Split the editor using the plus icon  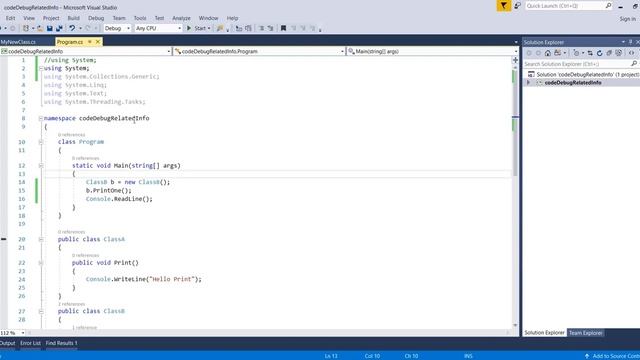(515, 60)
